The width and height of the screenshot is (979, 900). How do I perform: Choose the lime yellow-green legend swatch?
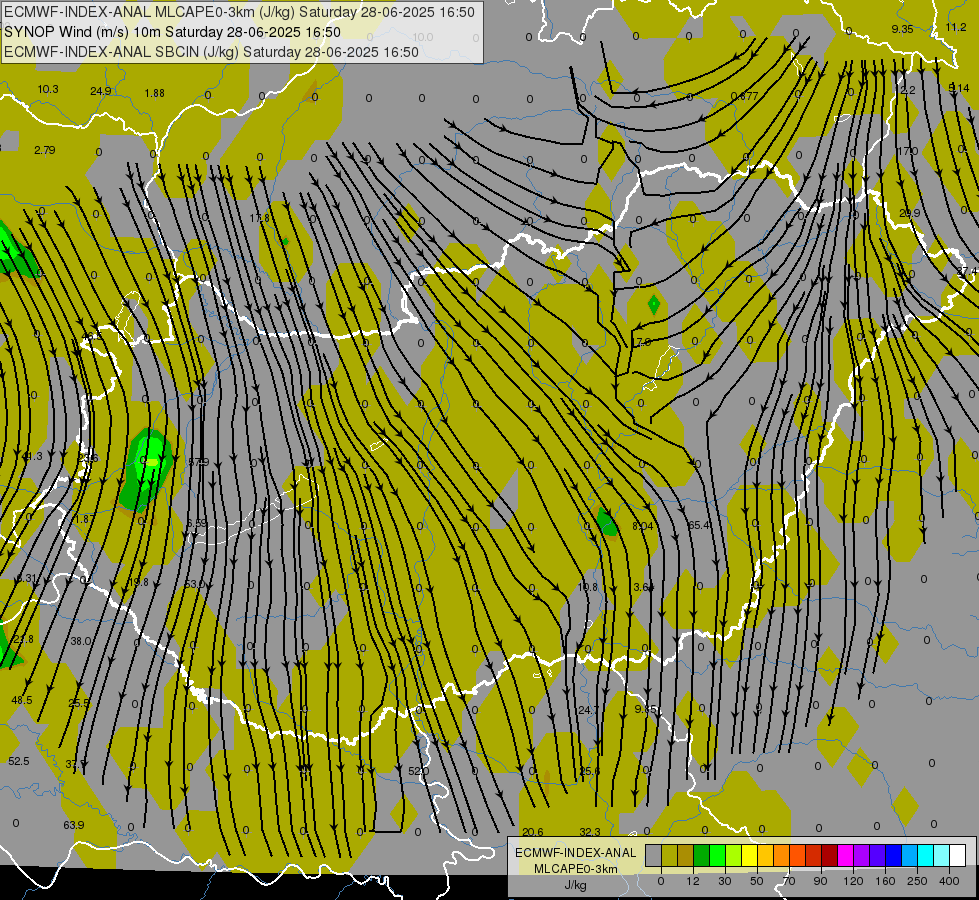pos(734,856)
